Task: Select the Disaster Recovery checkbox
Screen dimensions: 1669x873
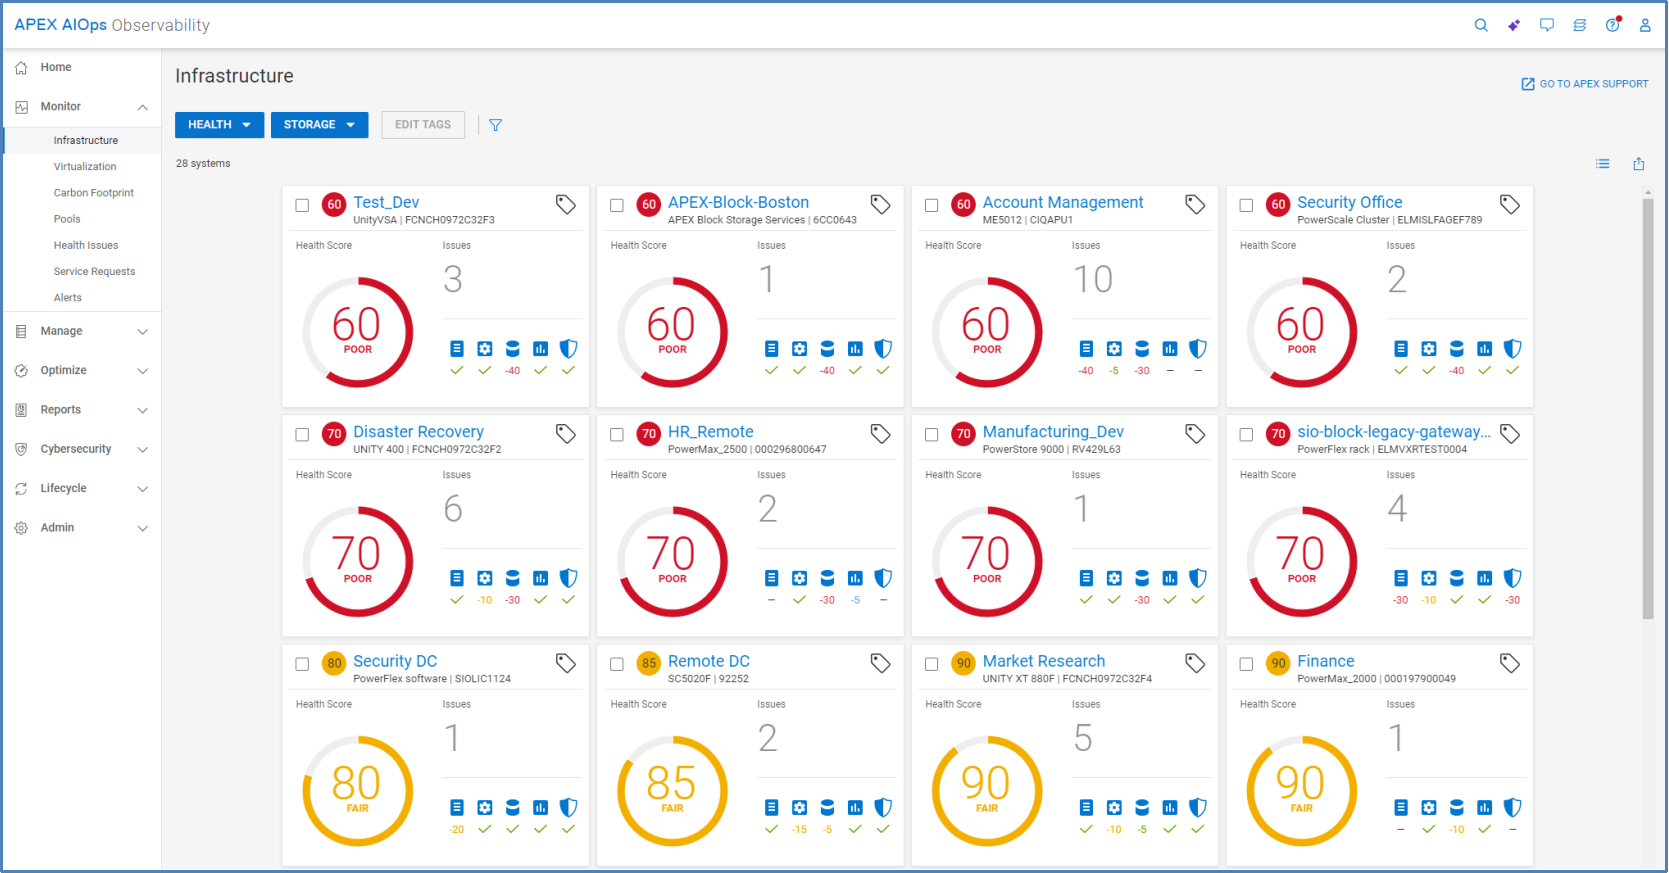Action: 302,435
